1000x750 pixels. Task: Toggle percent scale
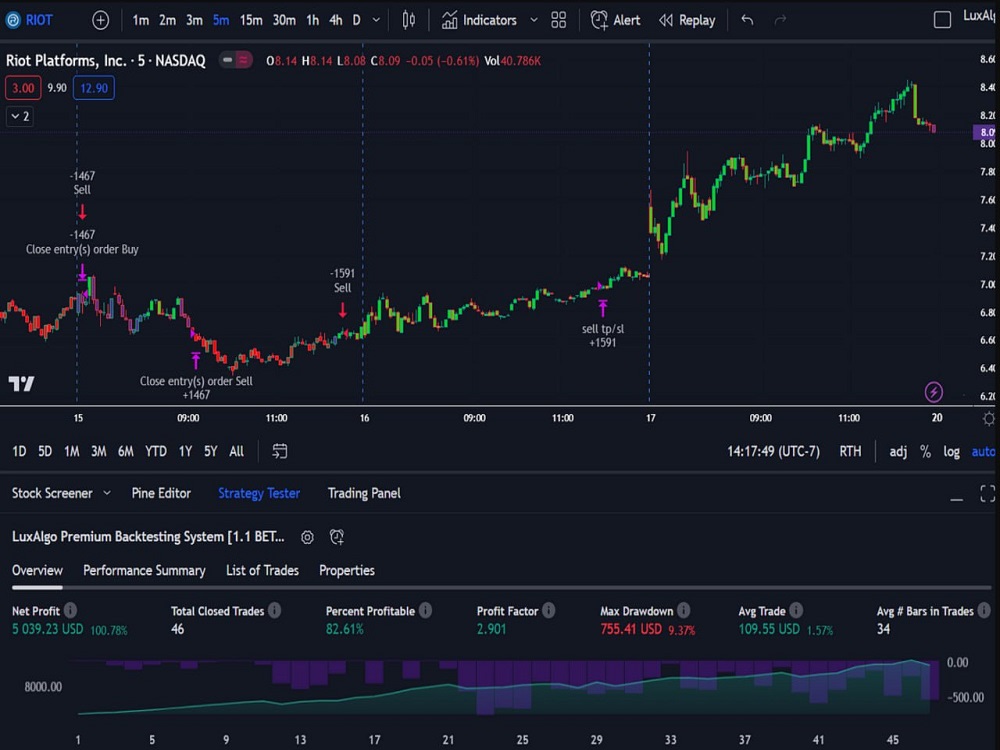click(x=925, y=452)
